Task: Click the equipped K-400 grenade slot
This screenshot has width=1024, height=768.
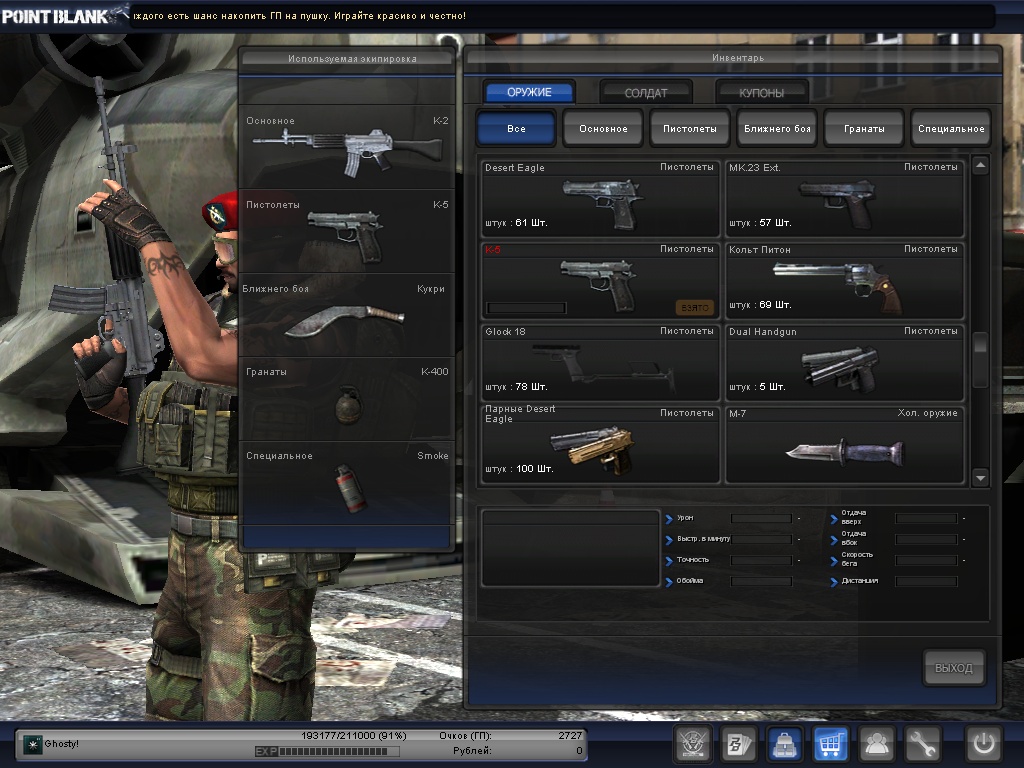Action: (347, 399)
